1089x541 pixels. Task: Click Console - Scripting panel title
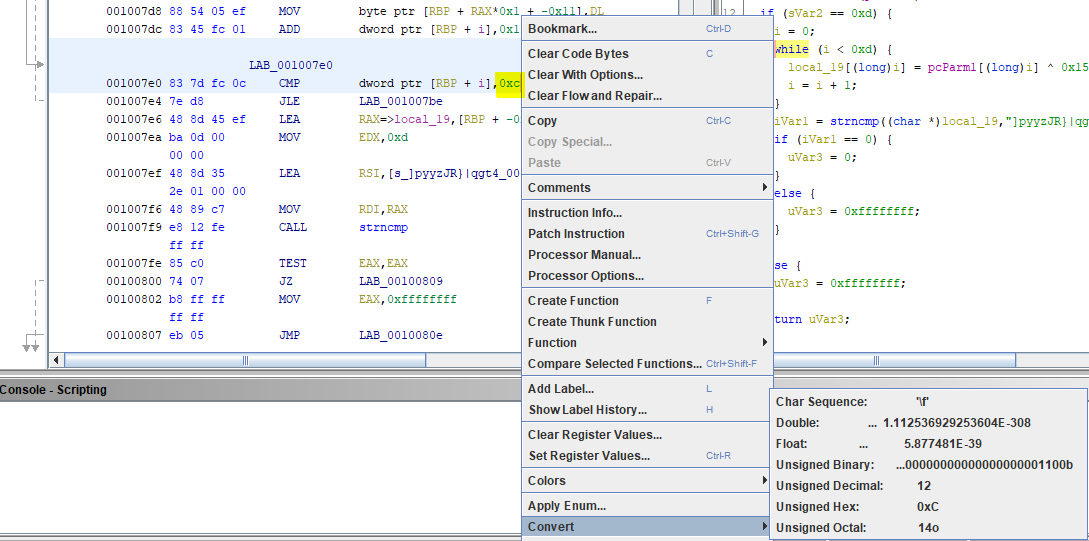pos(53,390)
